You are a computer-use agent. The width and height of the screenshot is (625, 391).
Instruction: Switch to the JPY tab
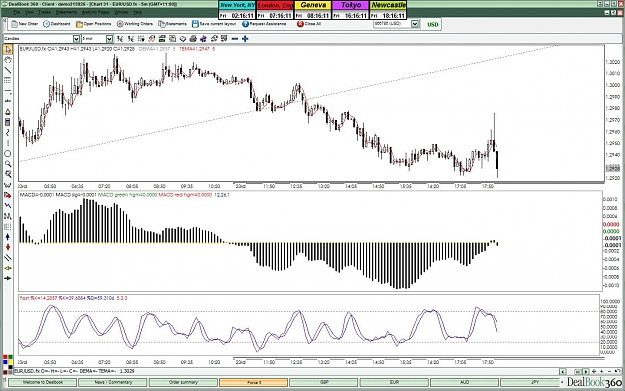click(530, 382)
